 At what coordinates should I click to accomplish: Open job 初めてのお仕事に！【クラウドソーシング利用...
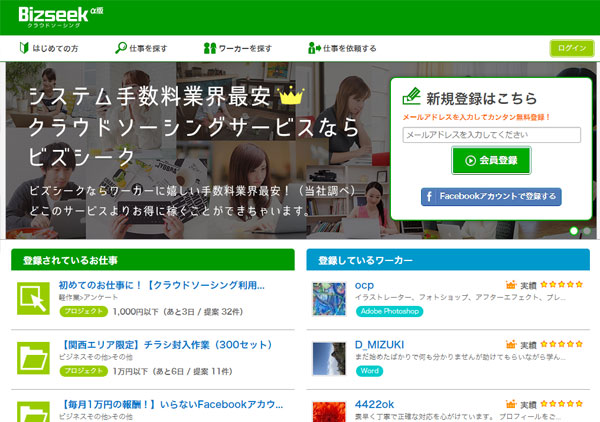[161, 285]
